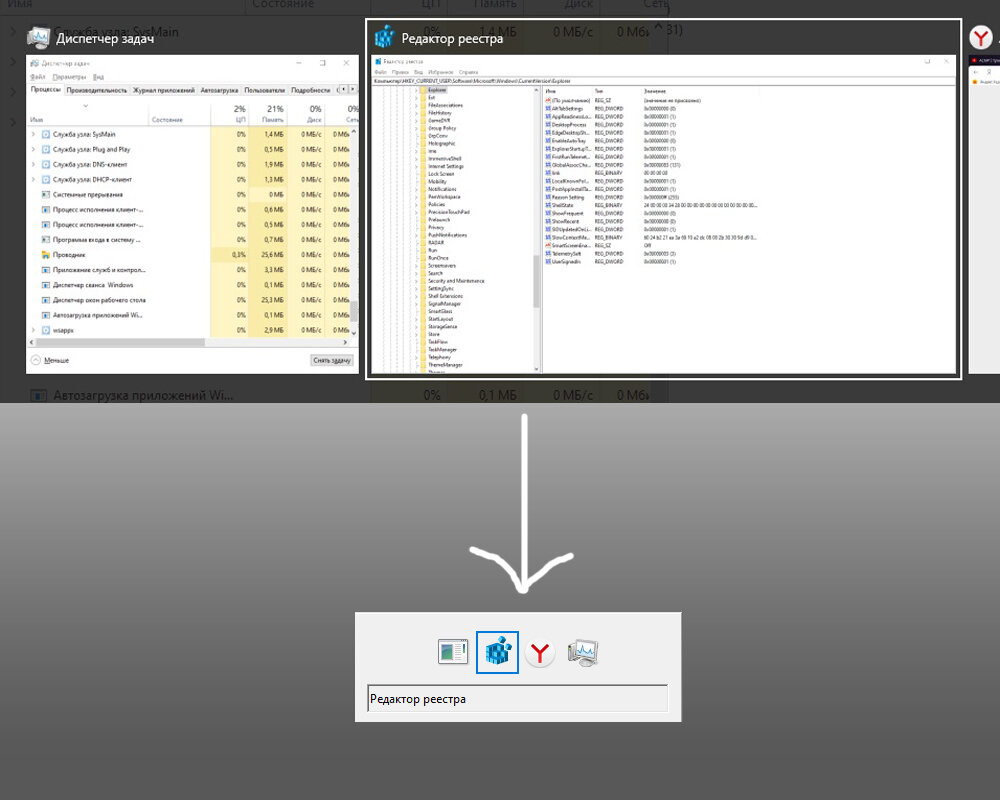Screen dimensions: 1000x800
Task: Open the Файл menu in the Task Manager preview
Action: (x=38, y=77)
